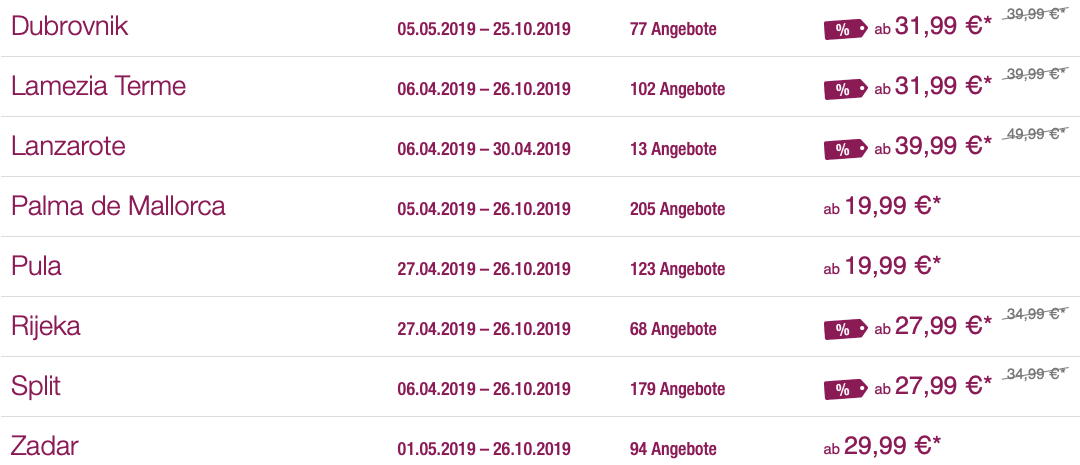Screen dimensions: 1080x465
Task: Click the sale tag icon for Lanzarote
Action: click(846, 149)
